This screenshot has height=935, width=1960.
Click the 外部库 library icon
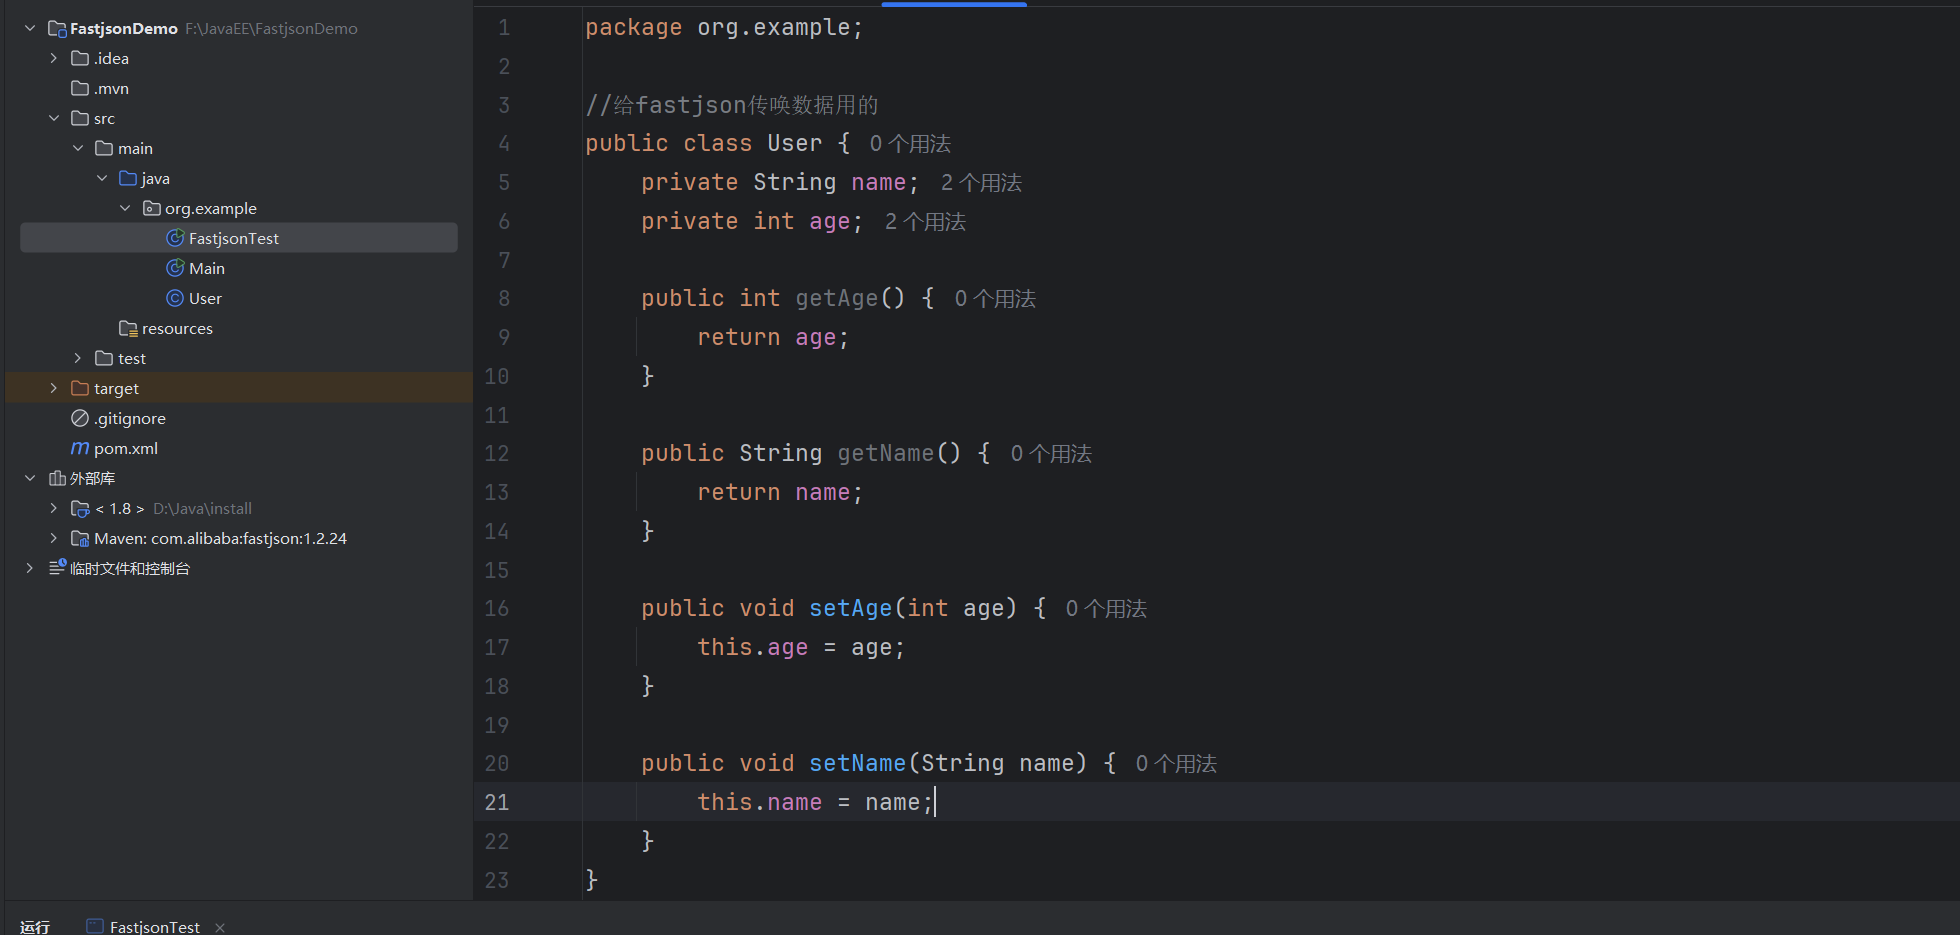tap(57, 478)
